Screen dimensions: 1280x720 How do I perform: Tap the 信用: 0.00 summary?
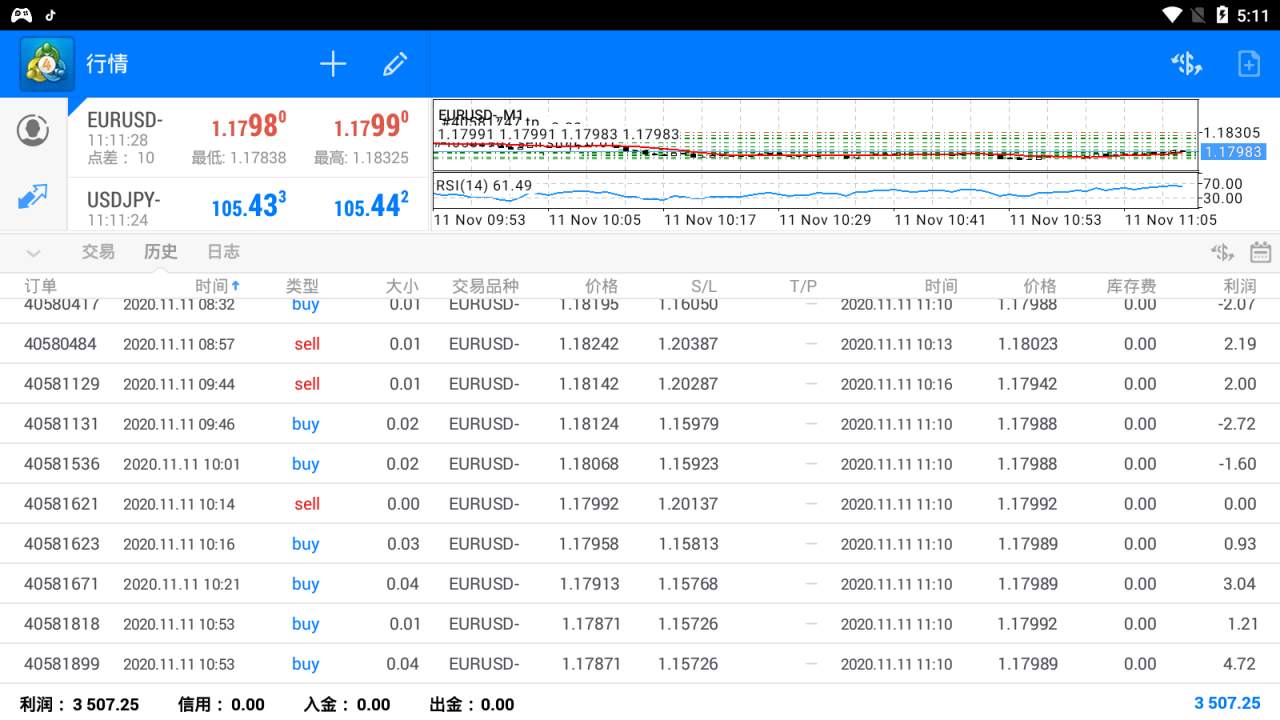221,704
